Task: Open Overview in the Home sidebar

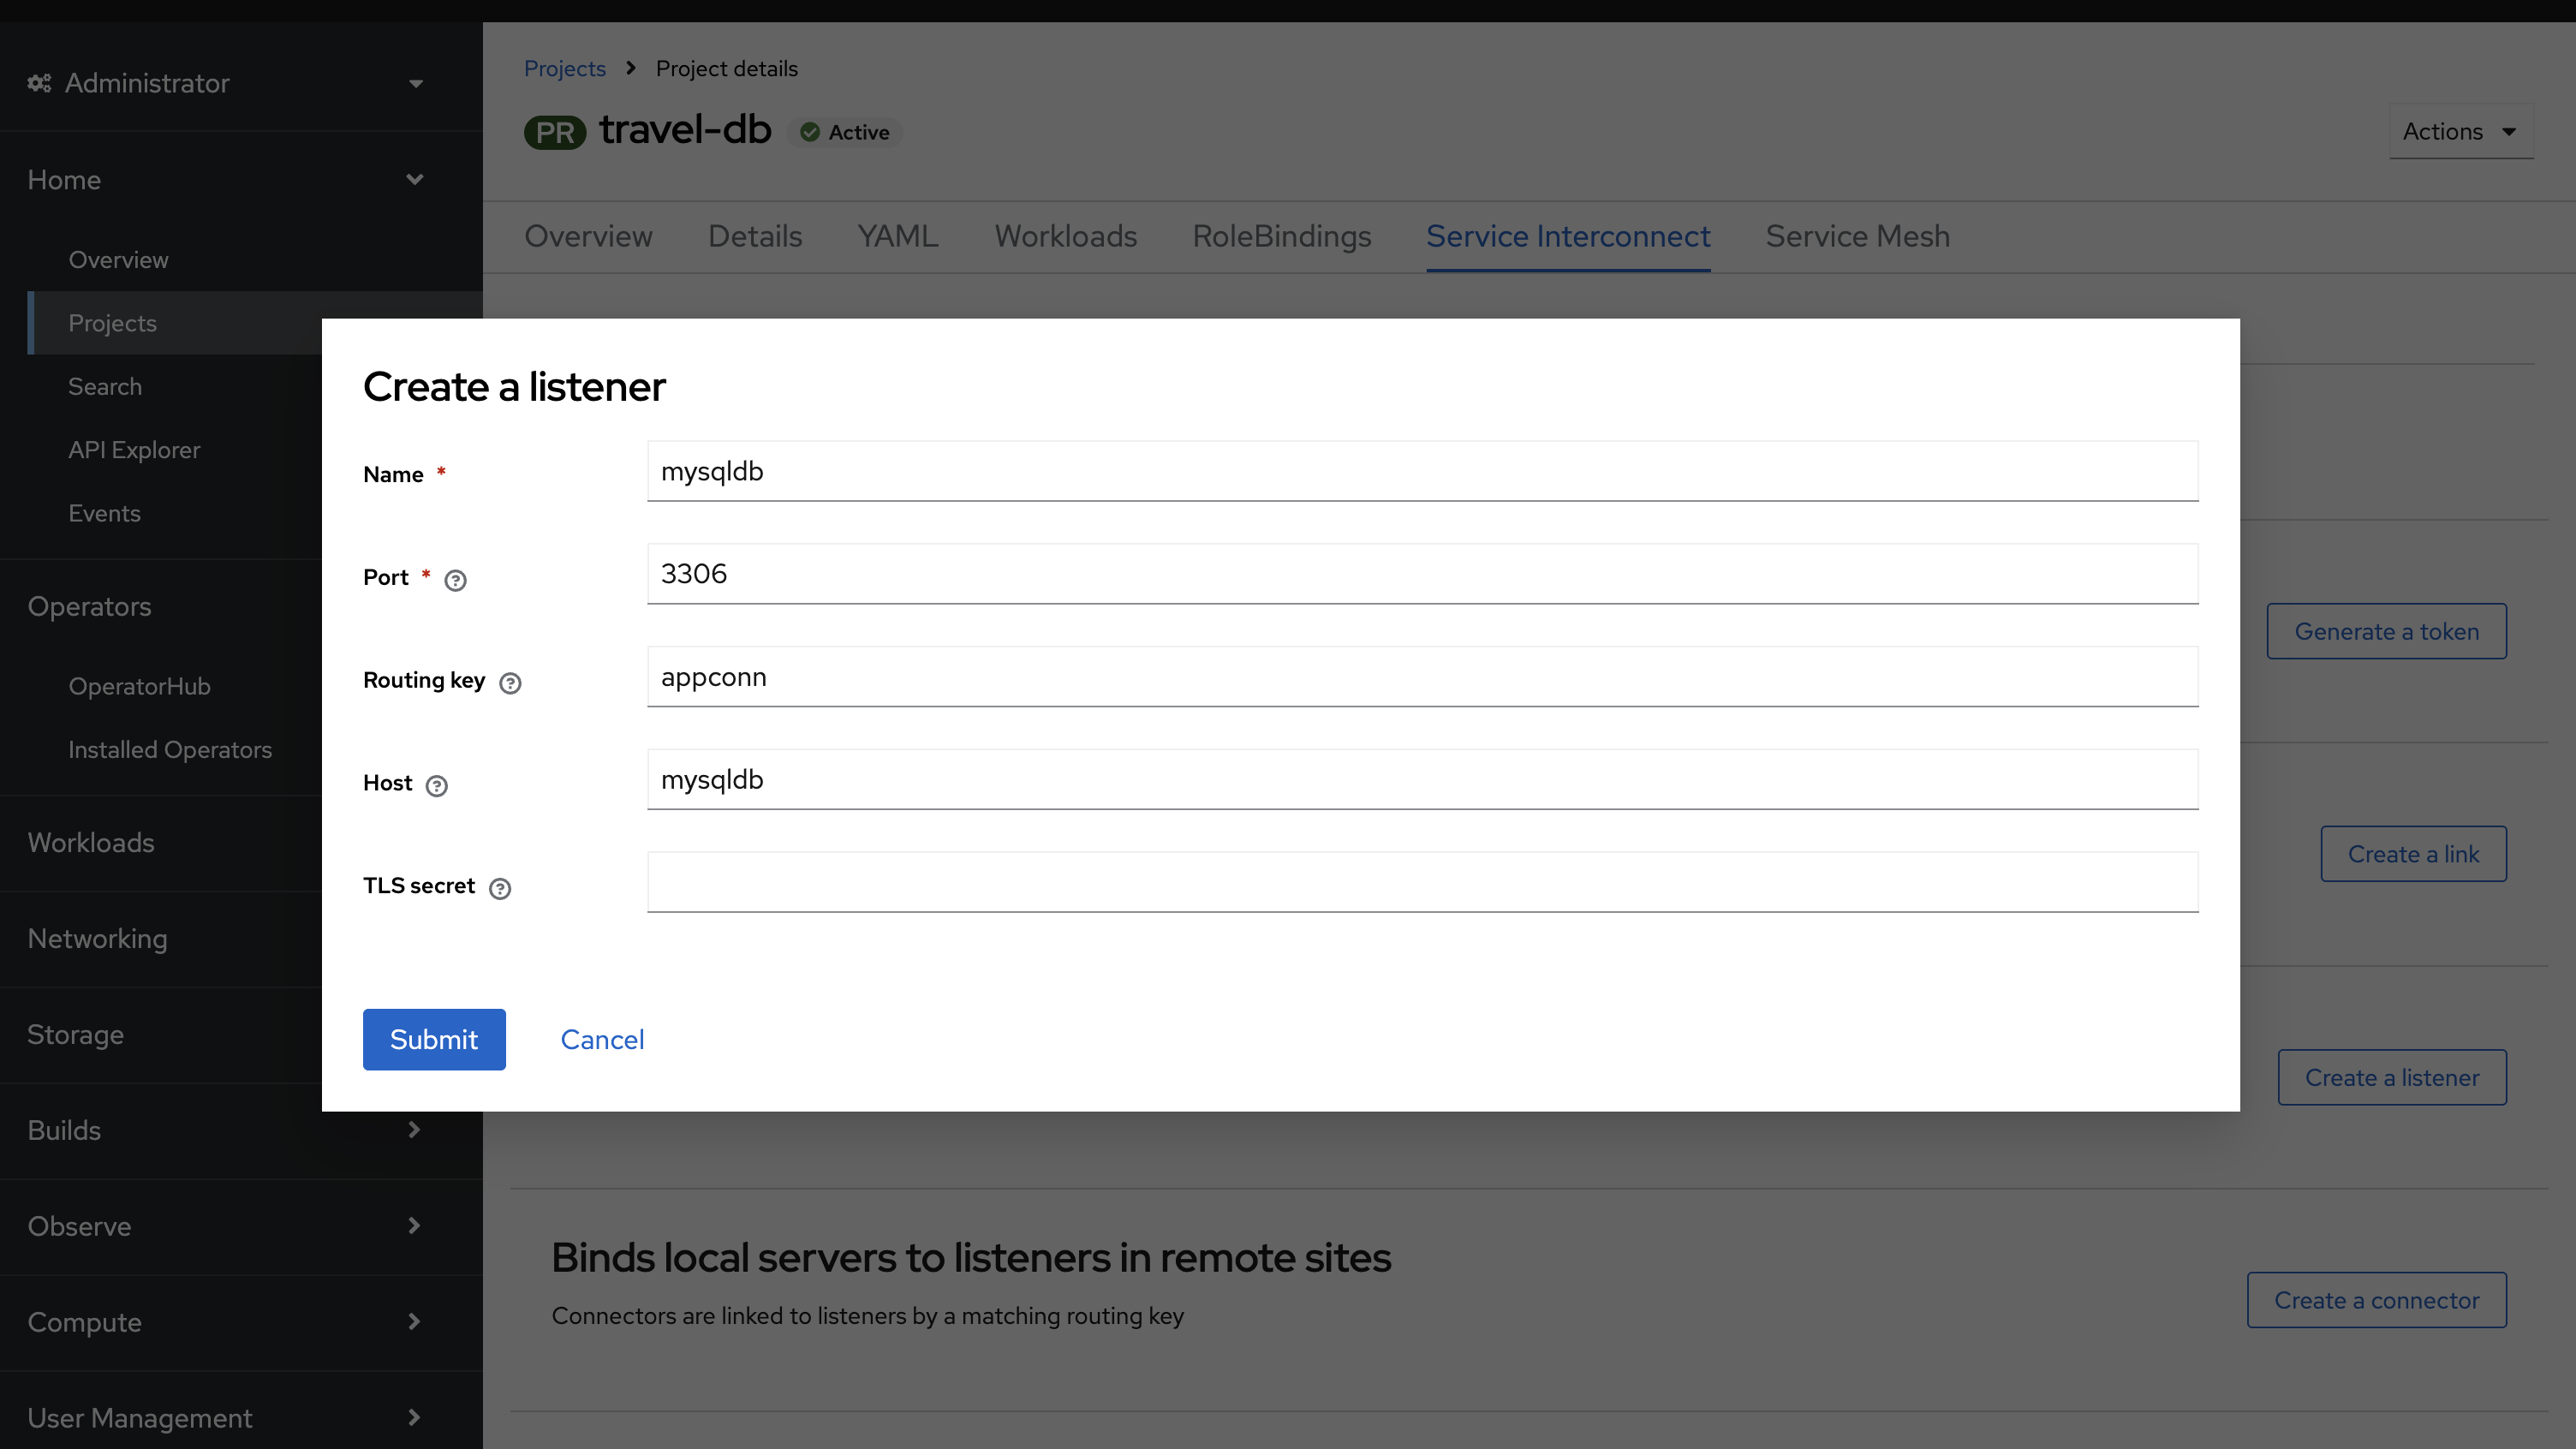Action: [x=118, y=260]
